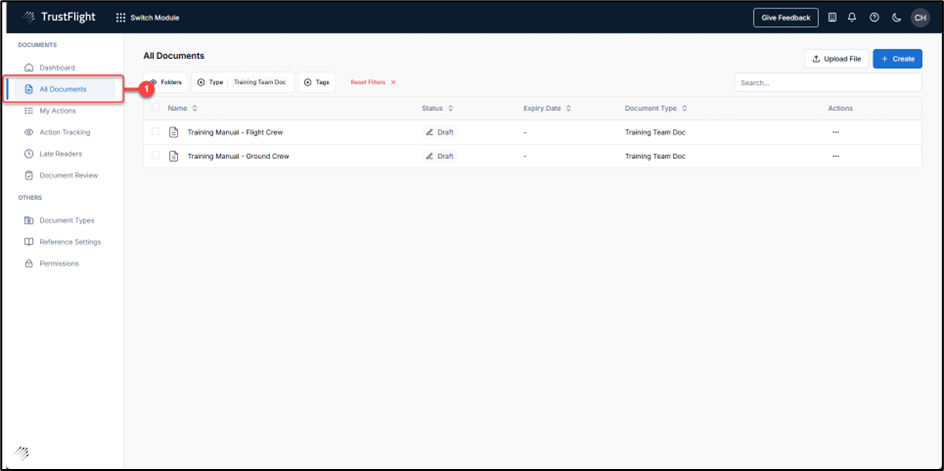Toggle dark mode with the moon icon
This screenshot has height=471, width=944.
point(896,17)
